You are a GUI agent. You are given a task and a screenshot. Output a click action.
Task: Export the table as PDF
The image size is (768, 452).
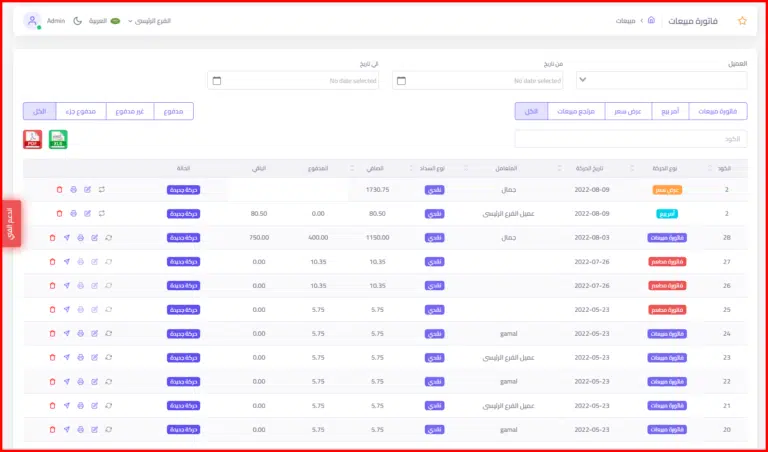click(32, 139)
